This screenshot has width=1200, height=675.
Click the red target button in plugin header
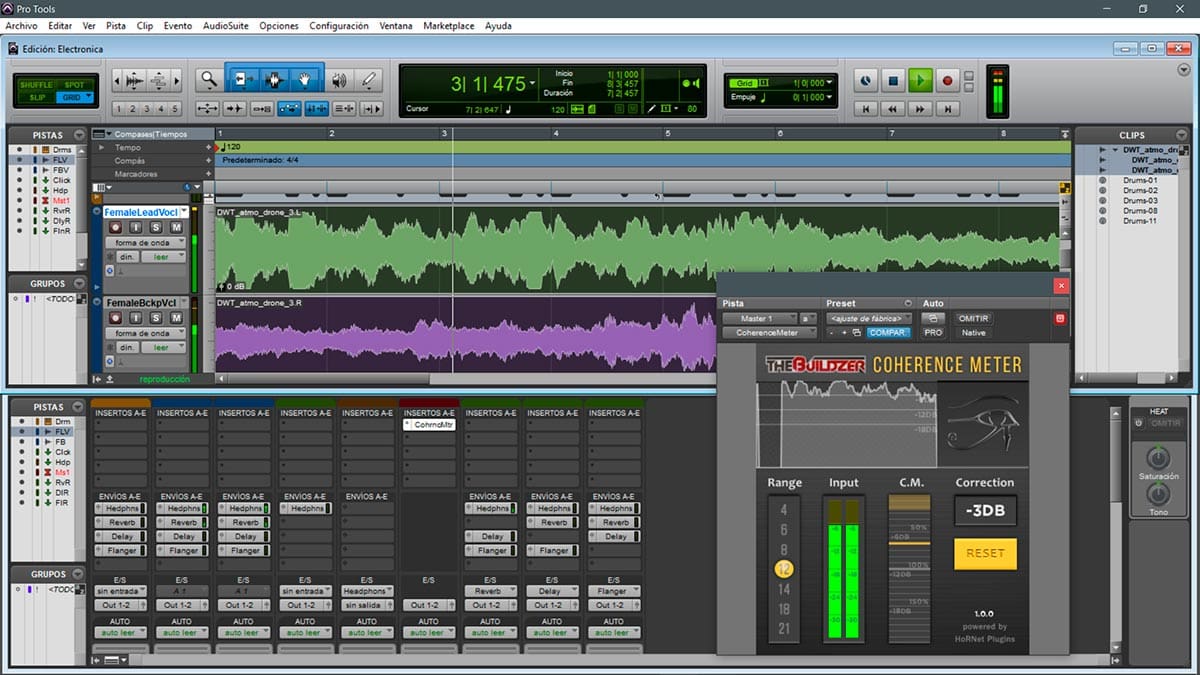1060,318
